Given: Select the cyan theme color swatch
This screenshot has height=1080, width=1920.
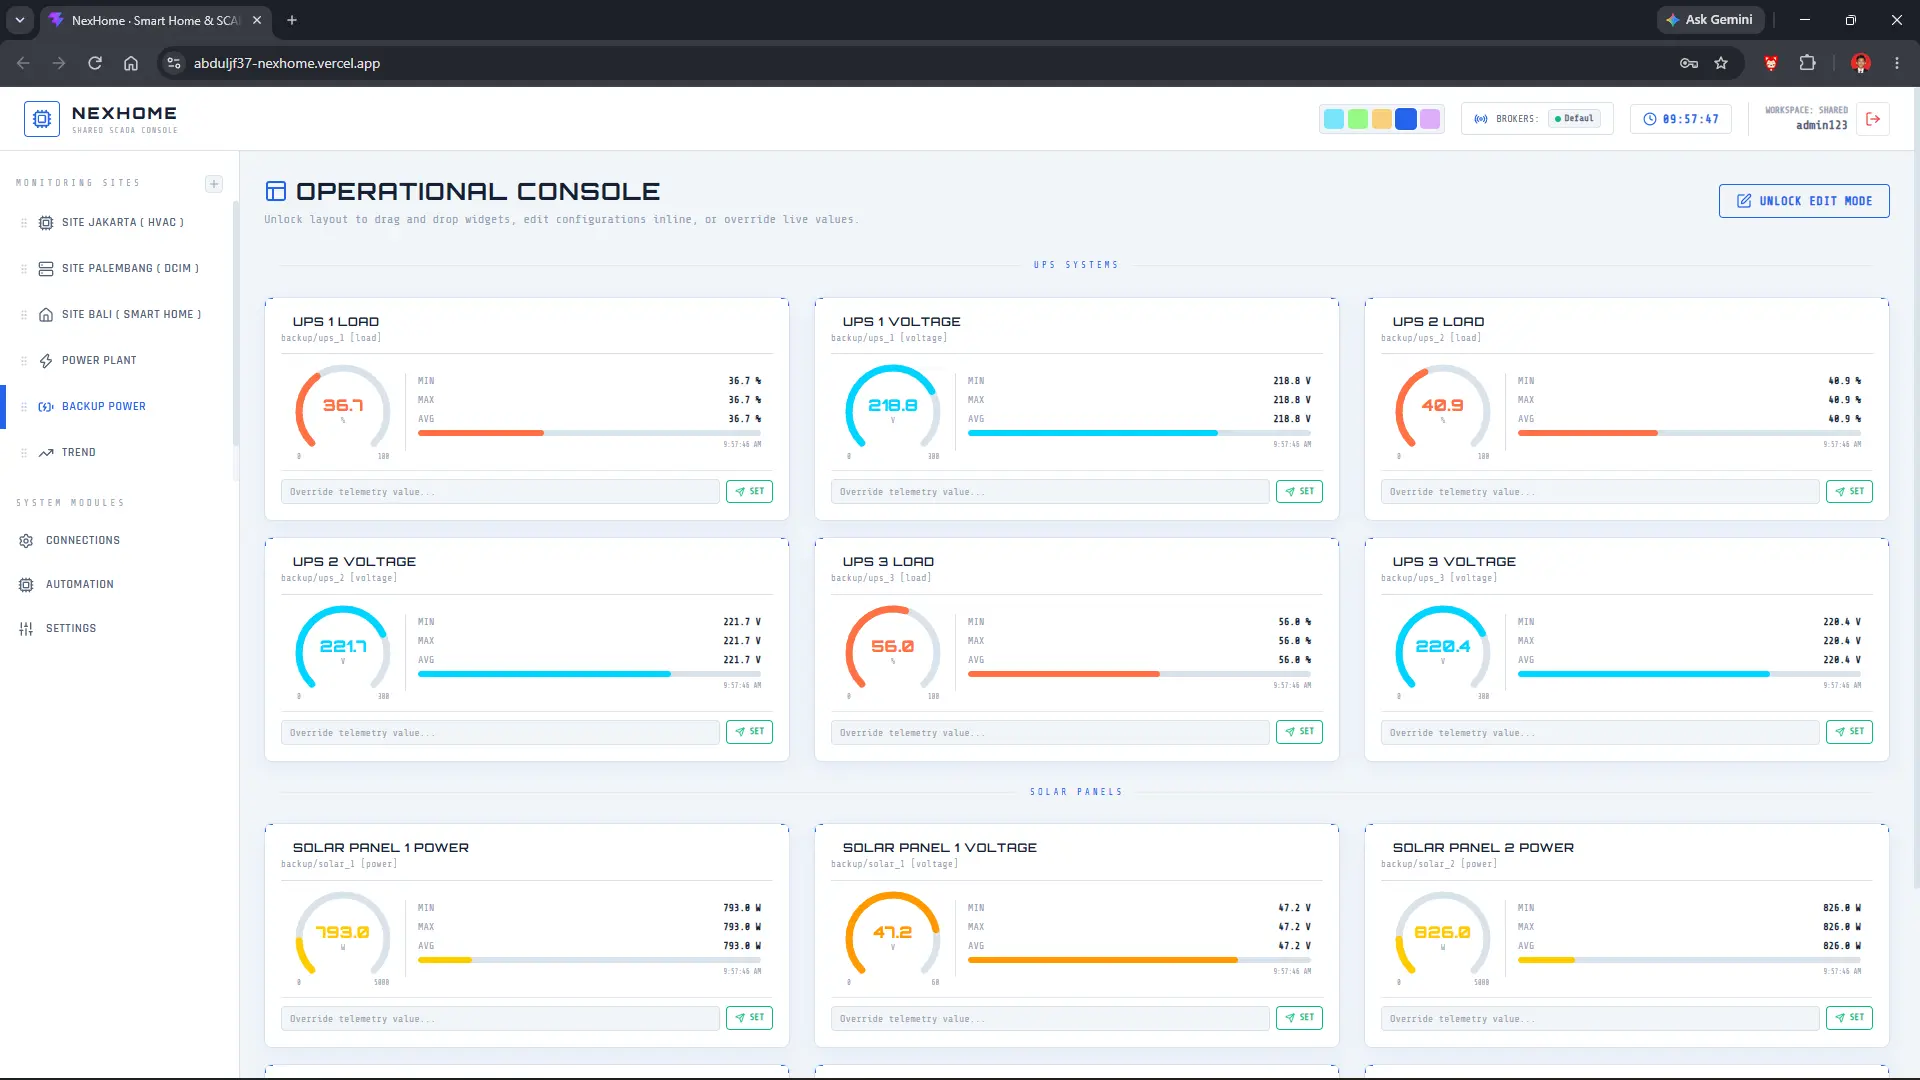Looking at the screenshot, I should coord(1334,119).
